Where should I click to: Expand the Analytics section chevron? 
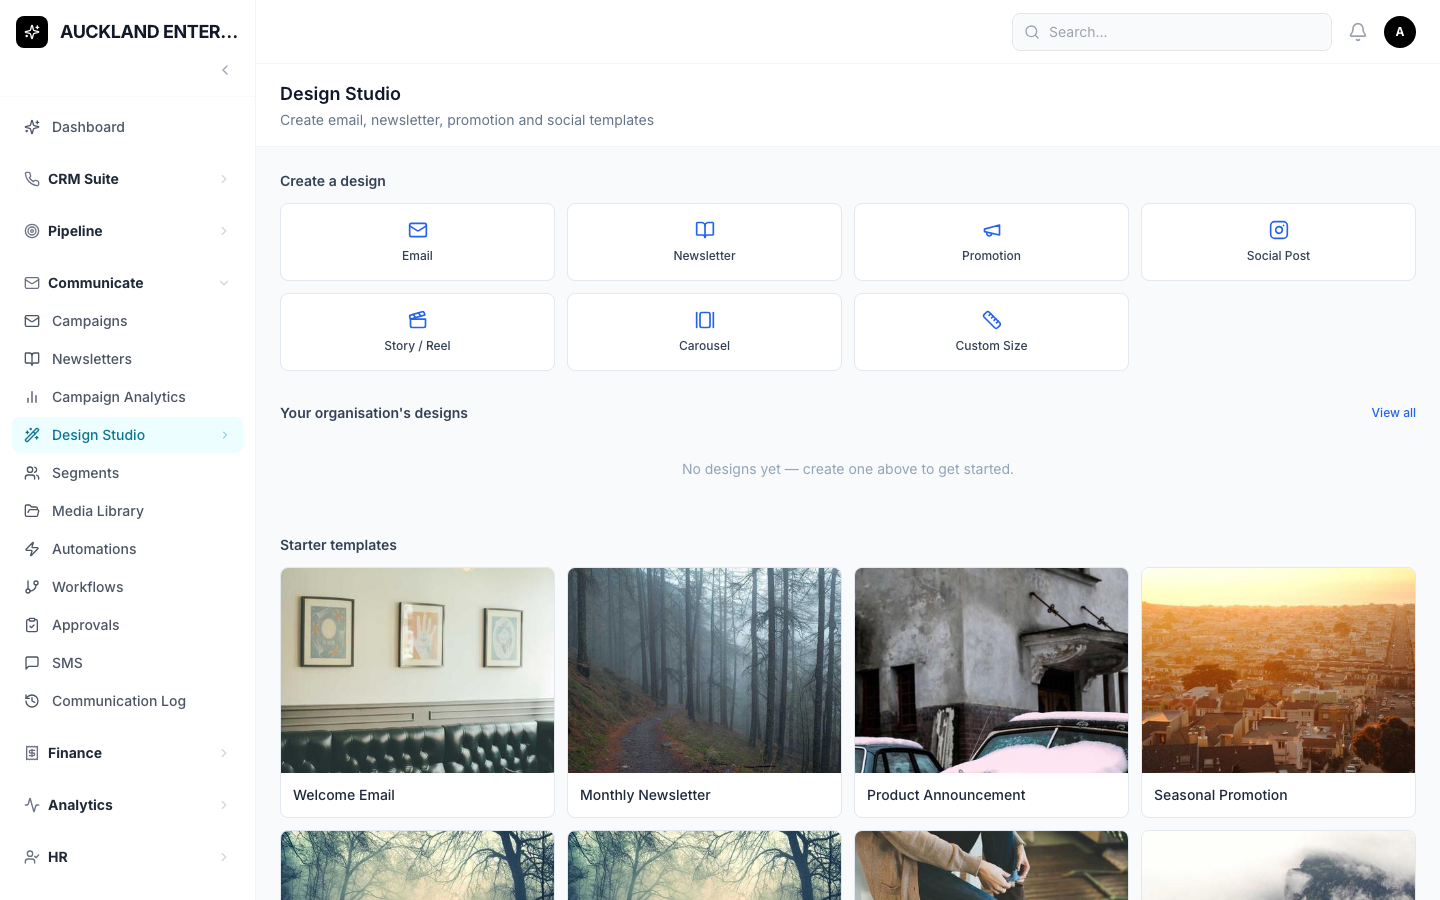tap(224, 805)
